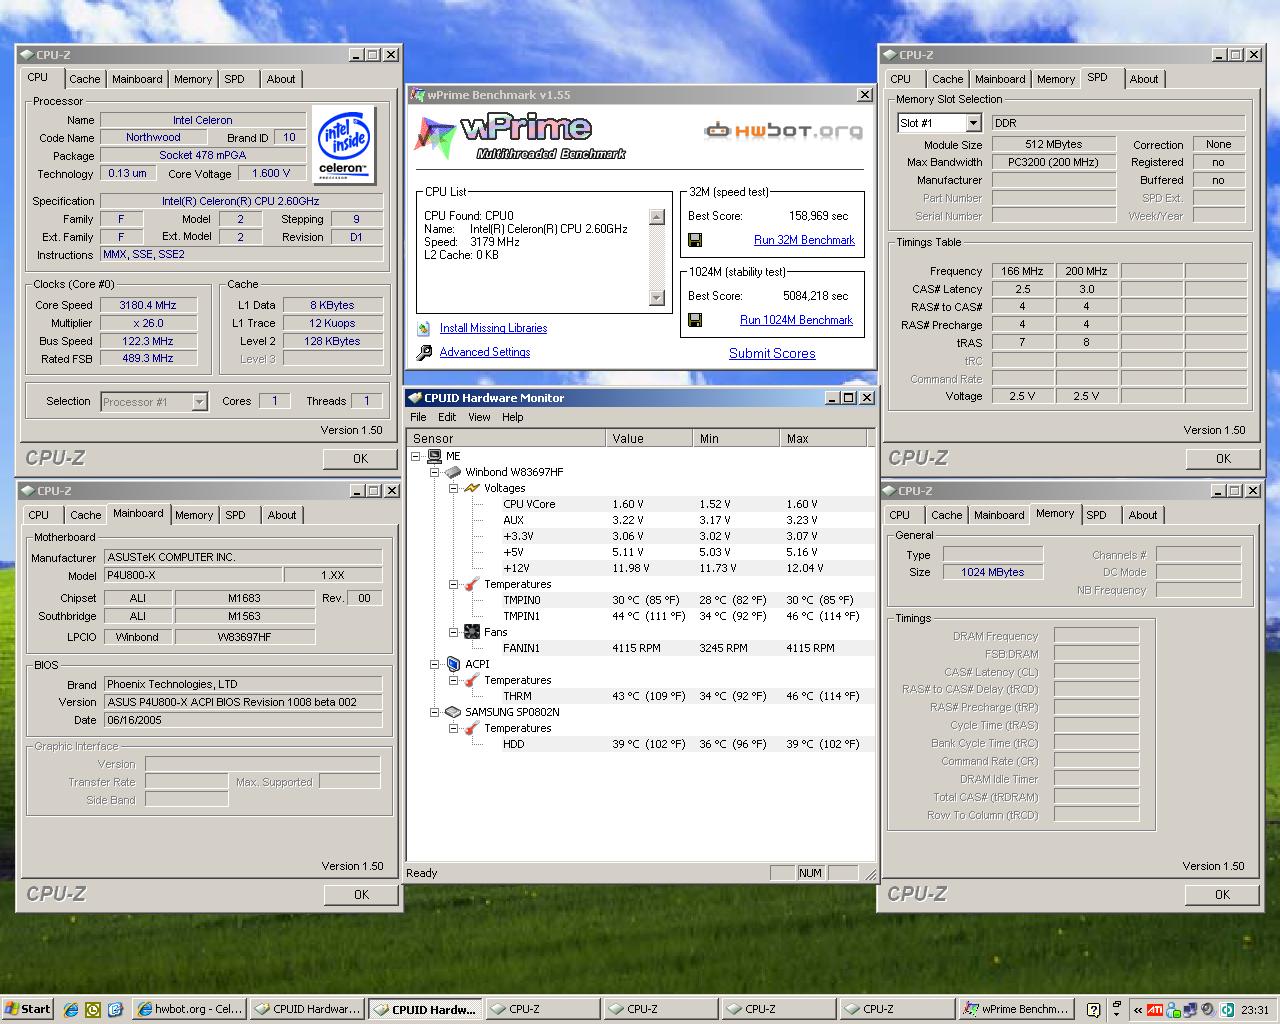
Task: Collapse the Winbond W83697HF node
Action: [x=435, y=472]
